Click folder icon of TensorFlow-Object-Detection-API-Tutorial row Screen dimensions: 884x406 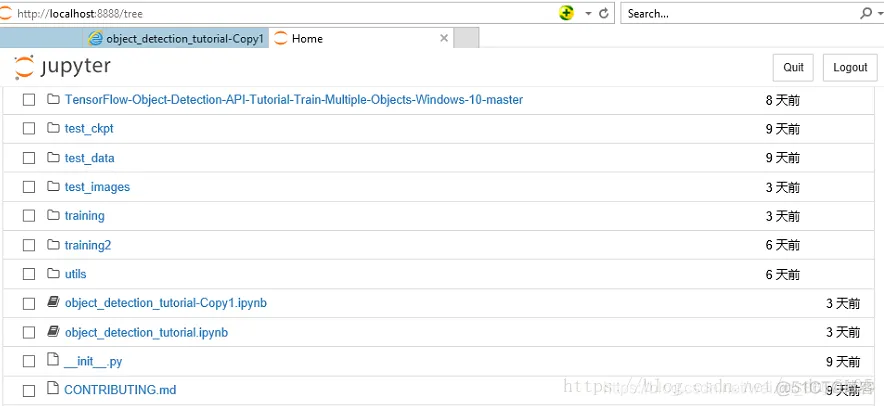53,99
